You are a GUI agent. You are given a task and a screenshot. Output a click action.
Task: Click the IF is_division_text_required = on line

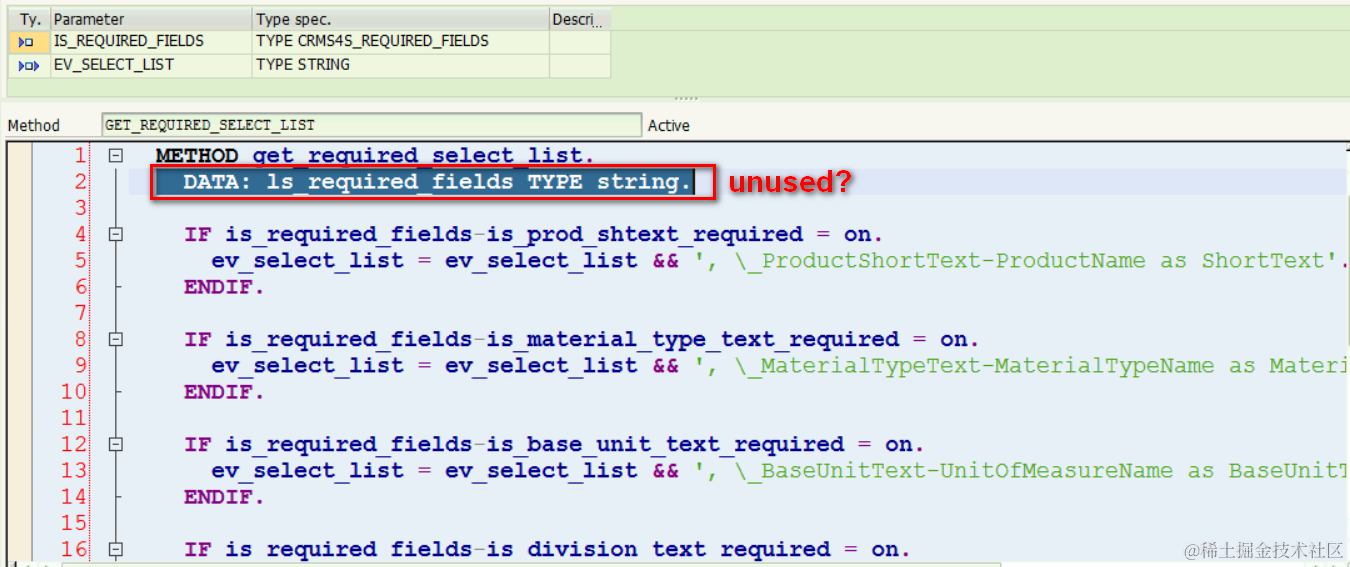(x=547, y=549)
